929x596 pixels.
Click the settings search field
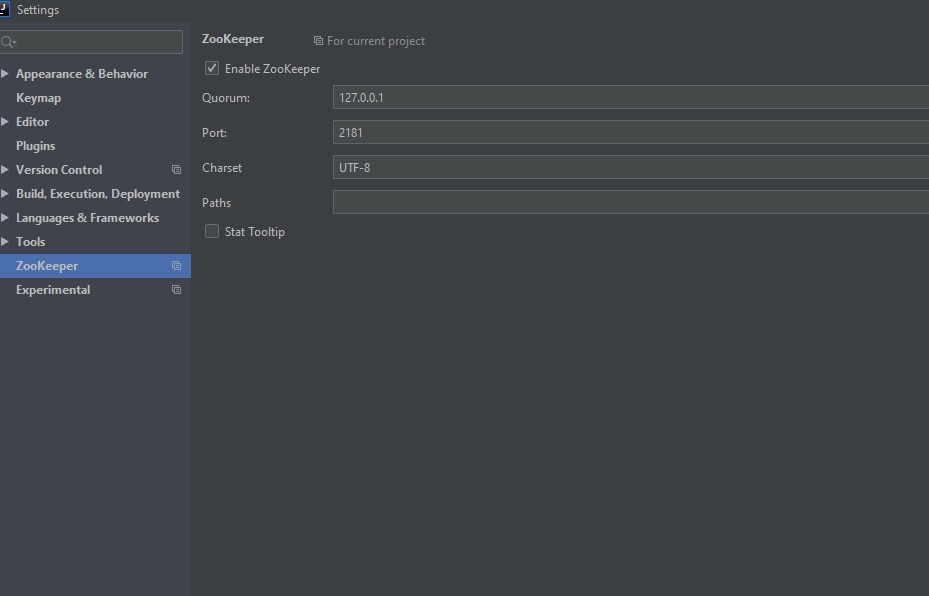point(91,42)
